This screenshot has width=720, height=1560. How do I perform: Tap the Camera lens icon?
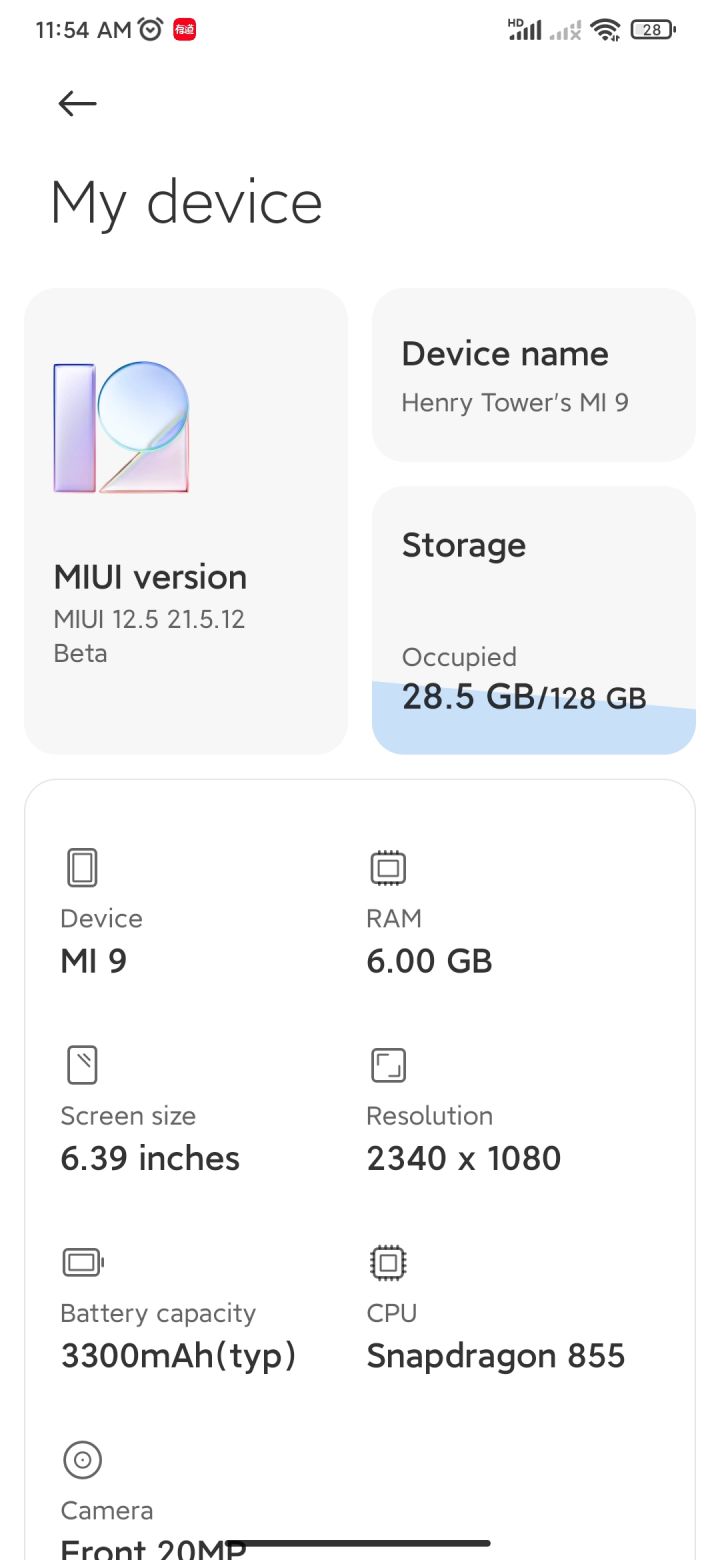(82, 1460)
